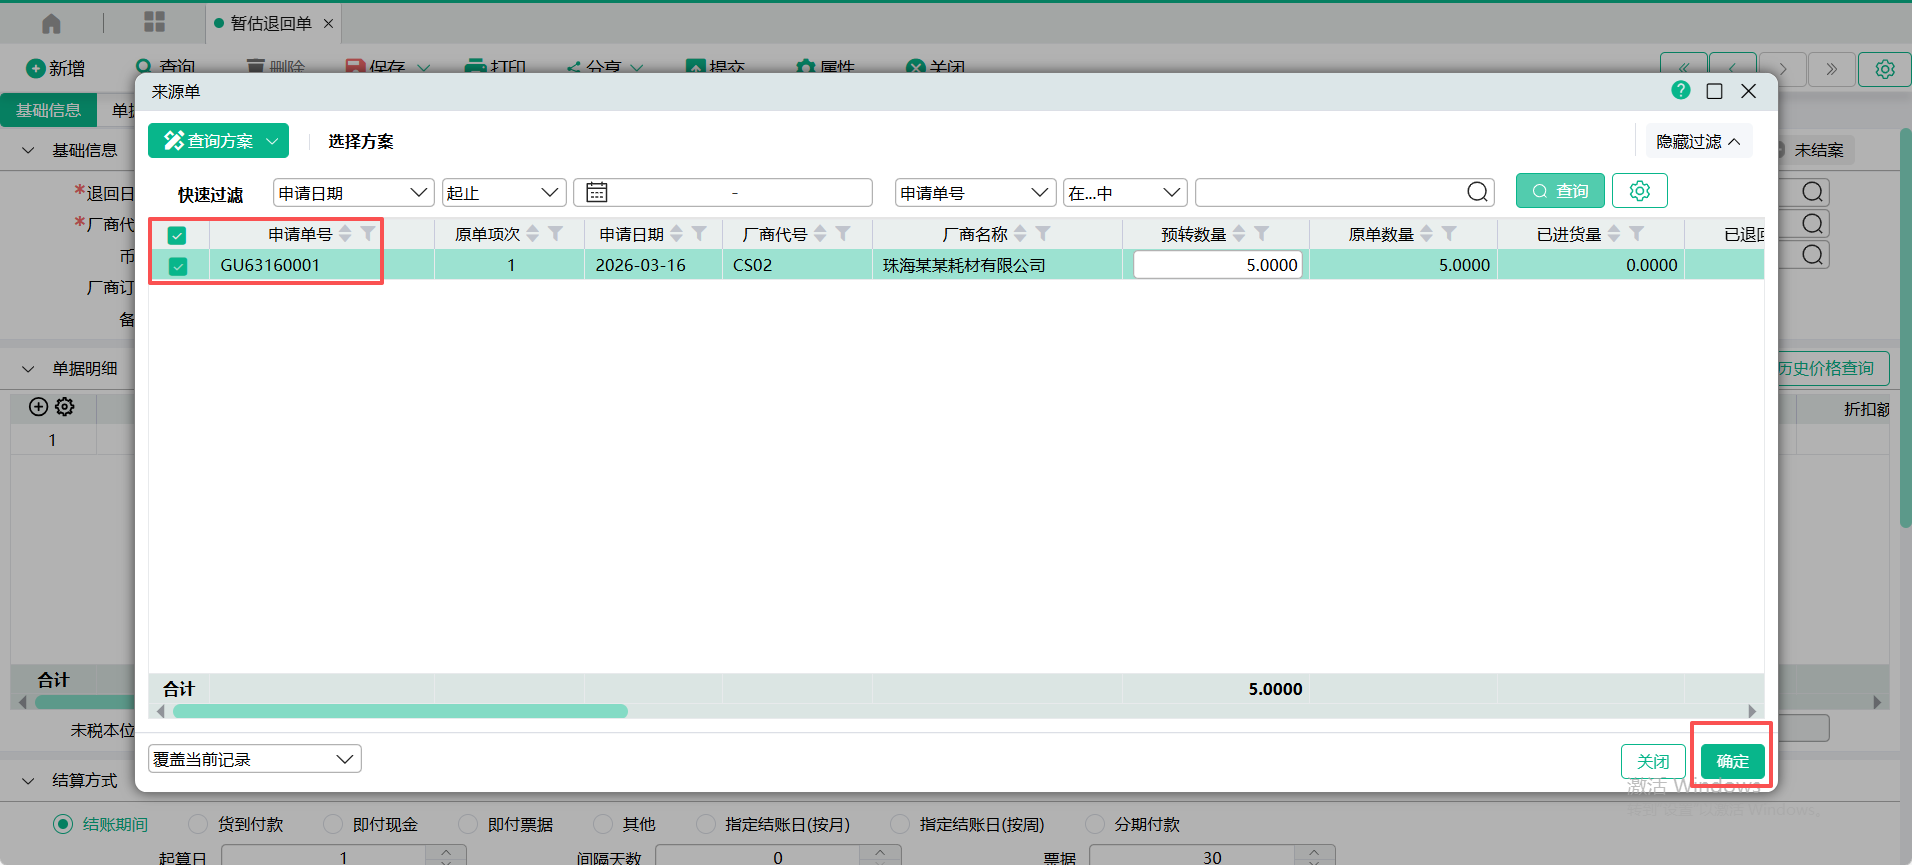1912x865 pixels.
Task: Open filter settings gear beside 查询 button
Action: tap(1639, 191)
